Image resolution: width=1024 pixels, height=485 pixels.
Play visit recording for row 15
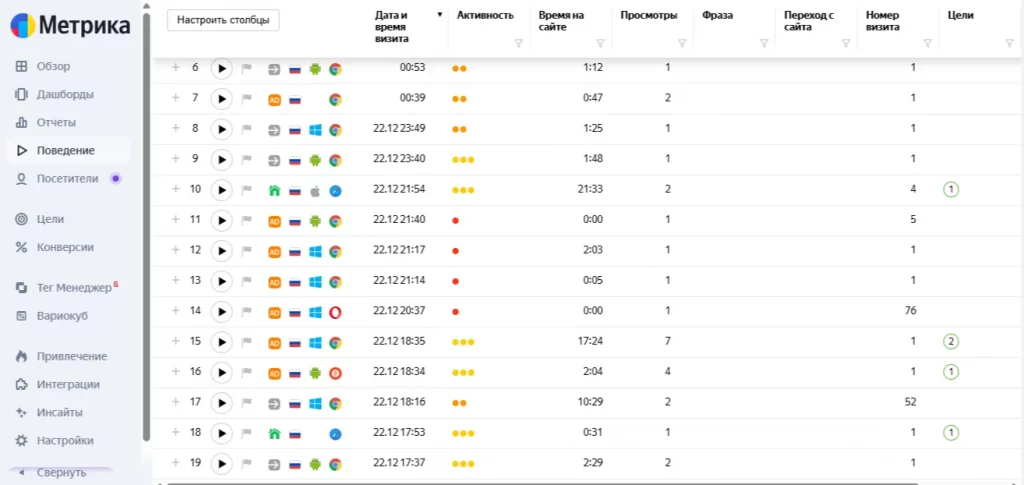[x=222, y=341]
